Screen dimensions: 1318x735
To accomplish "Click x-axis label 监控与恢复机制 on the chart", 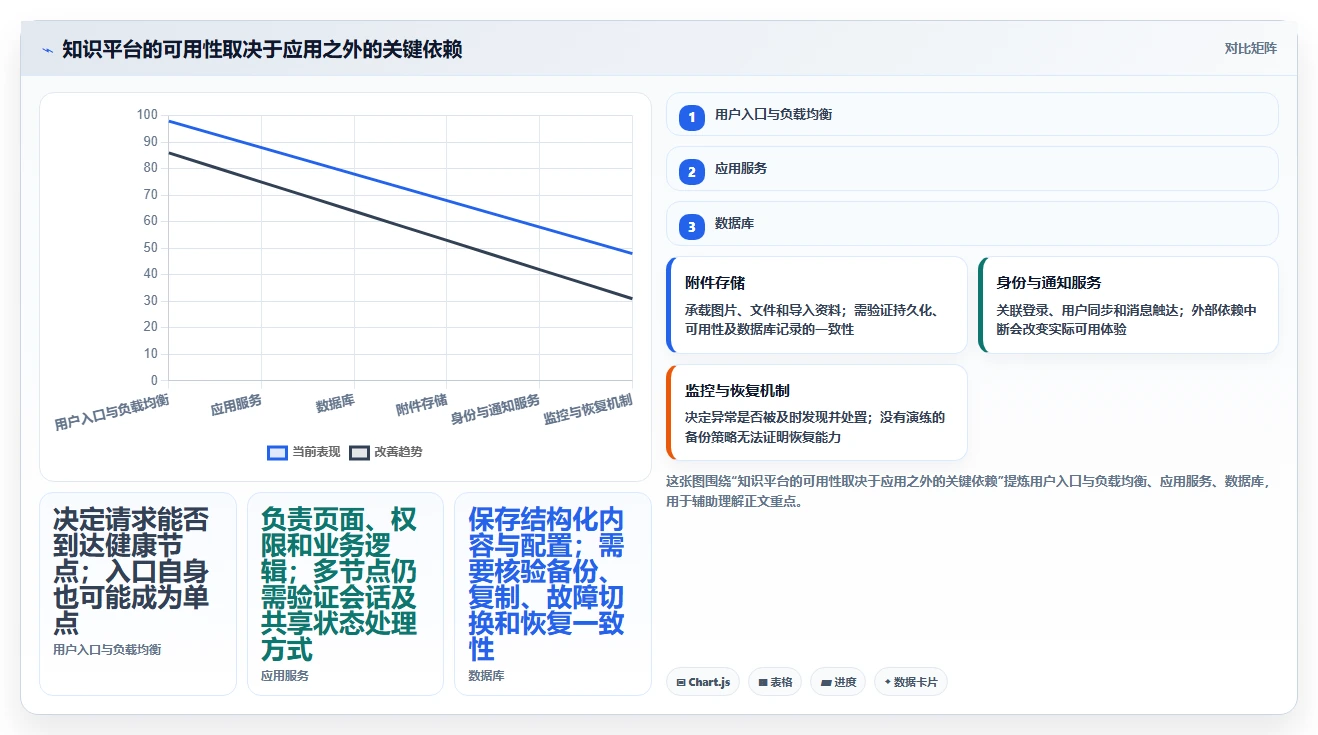I will [x=588, y=409].
